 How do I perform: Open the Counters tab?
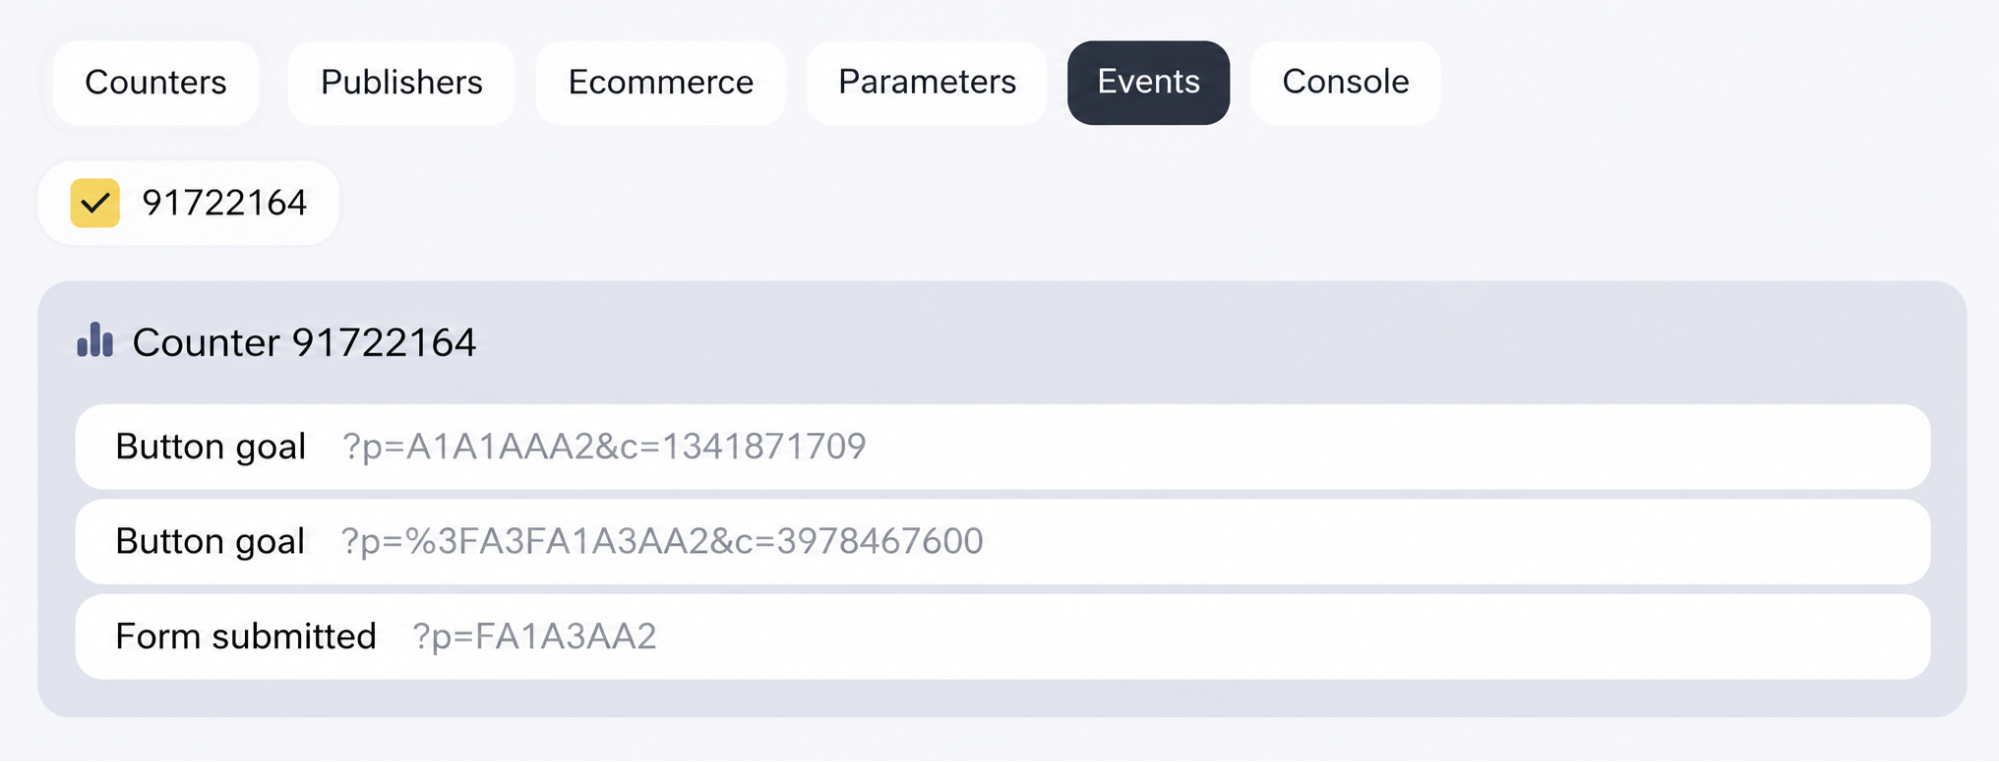coord(156,82)
